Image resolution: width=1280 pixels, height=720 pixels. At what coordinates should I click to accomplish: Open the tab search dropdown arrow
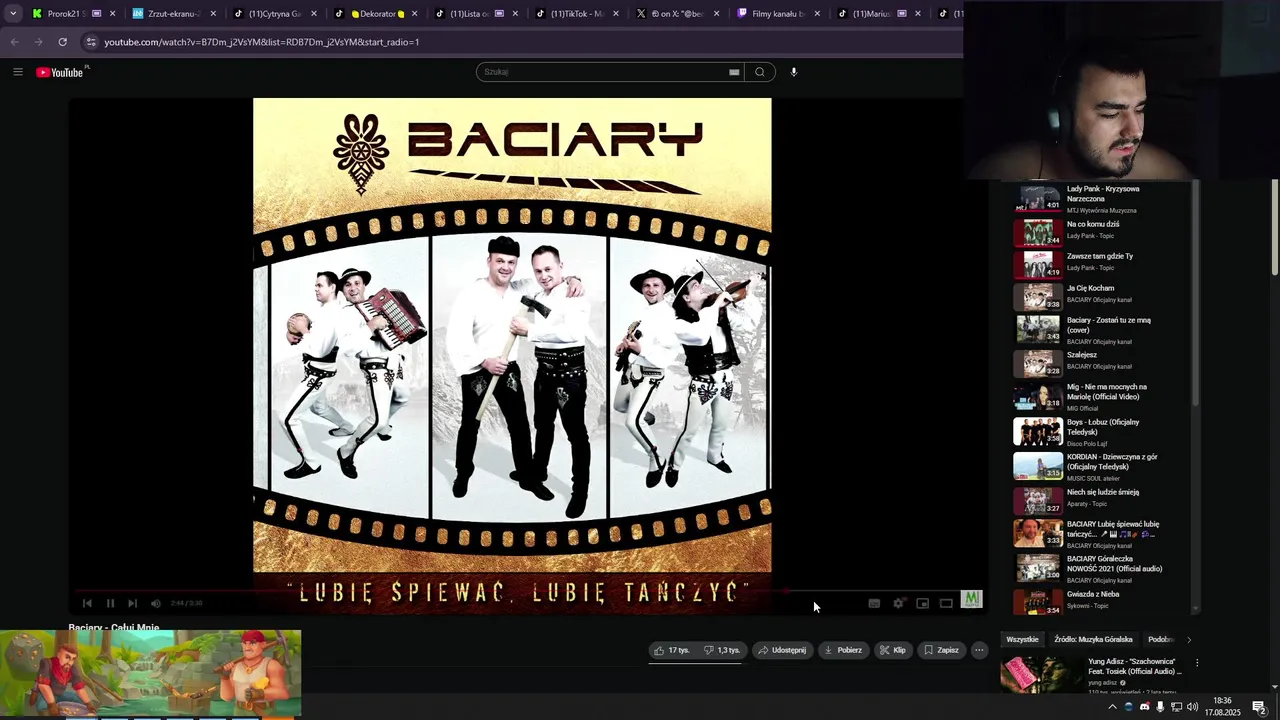click(x=13, y=14)
